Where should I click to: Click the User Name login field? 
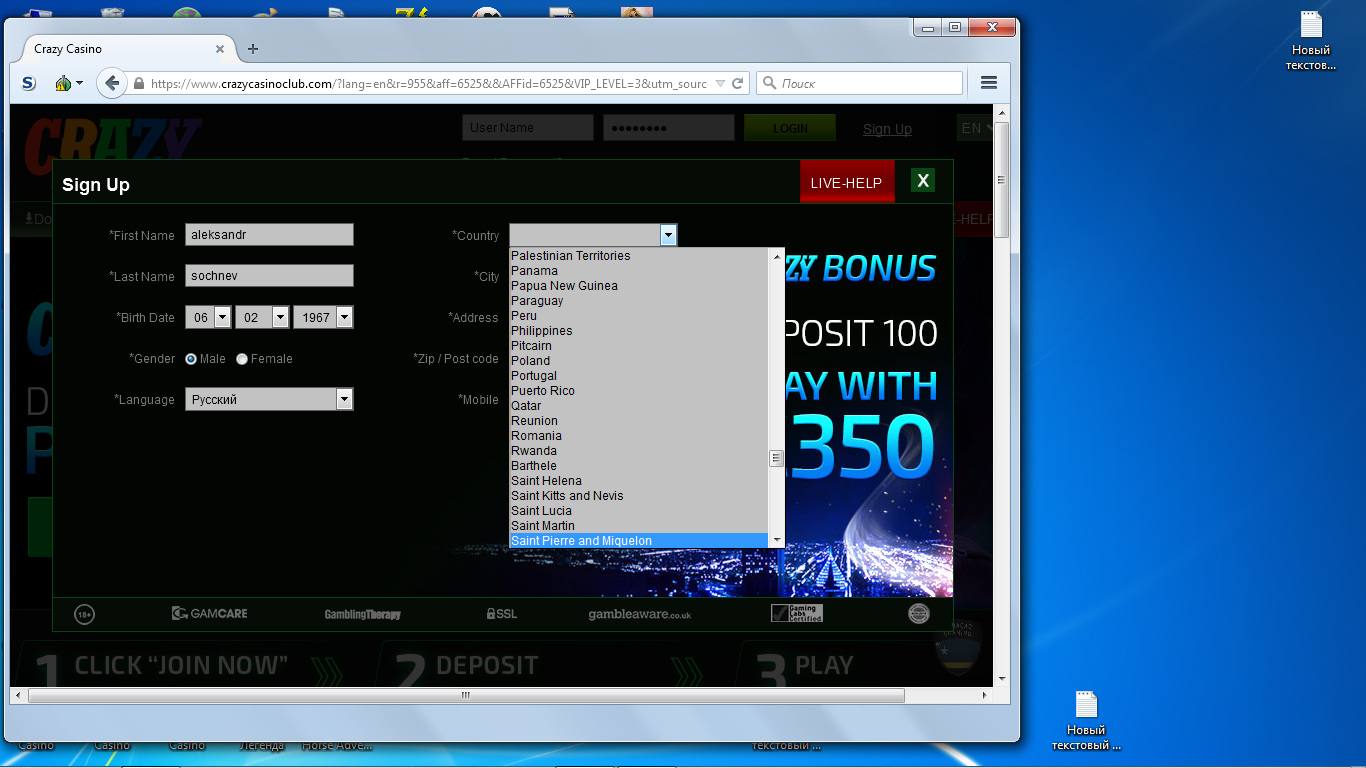pos(528,128)
